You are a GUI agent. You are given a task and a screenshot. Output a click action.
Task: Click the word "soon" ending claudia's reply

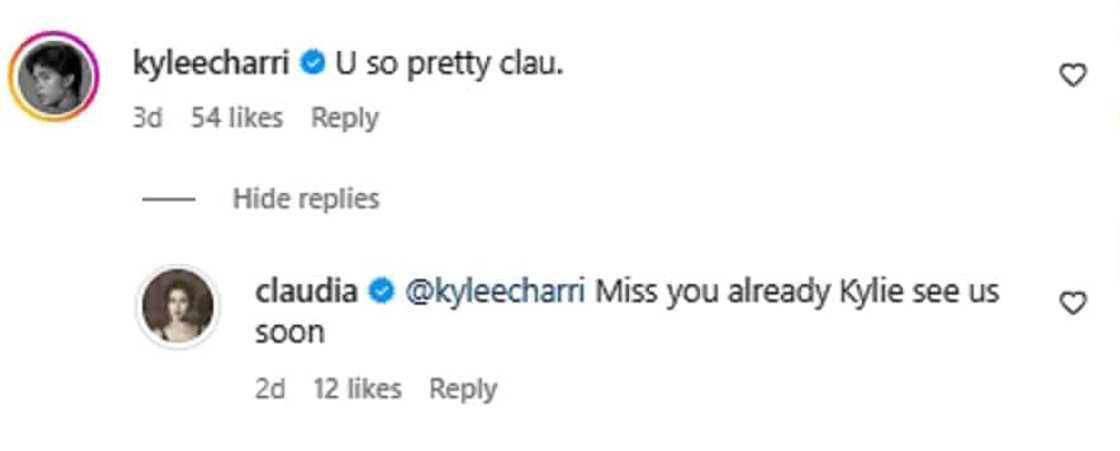290,332
